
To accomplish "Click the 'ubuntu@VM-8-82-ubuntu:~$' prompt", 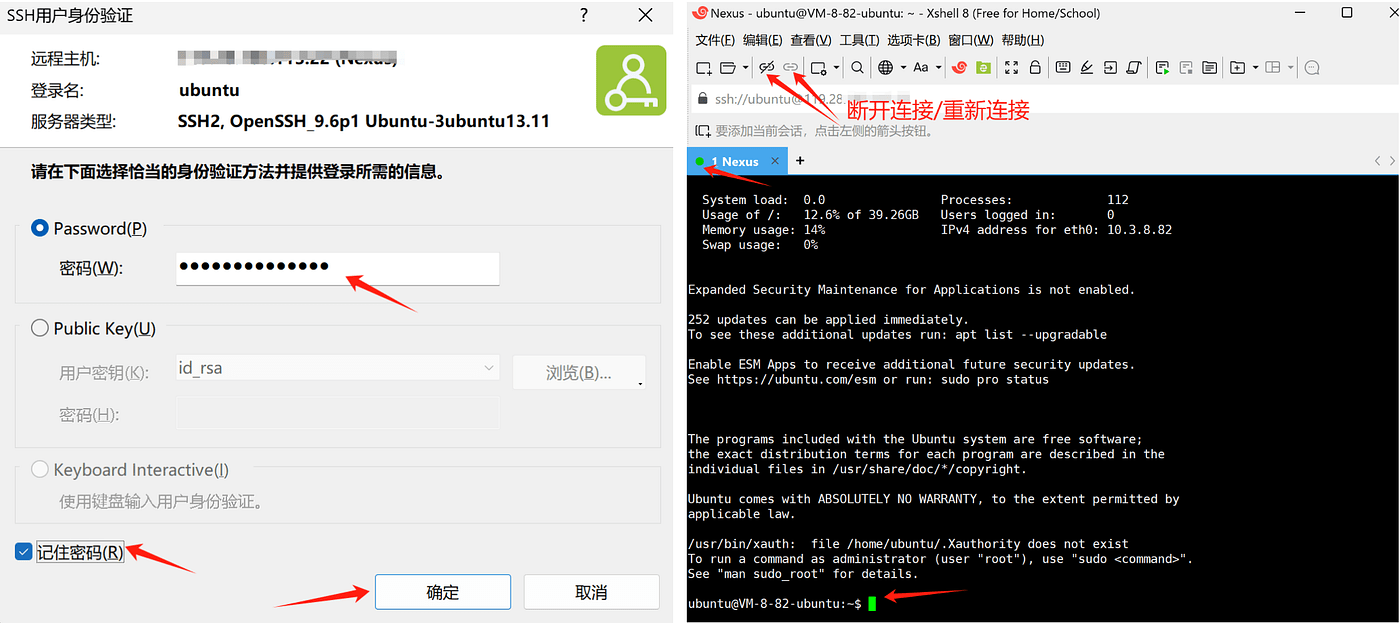I will coord(775,603).
